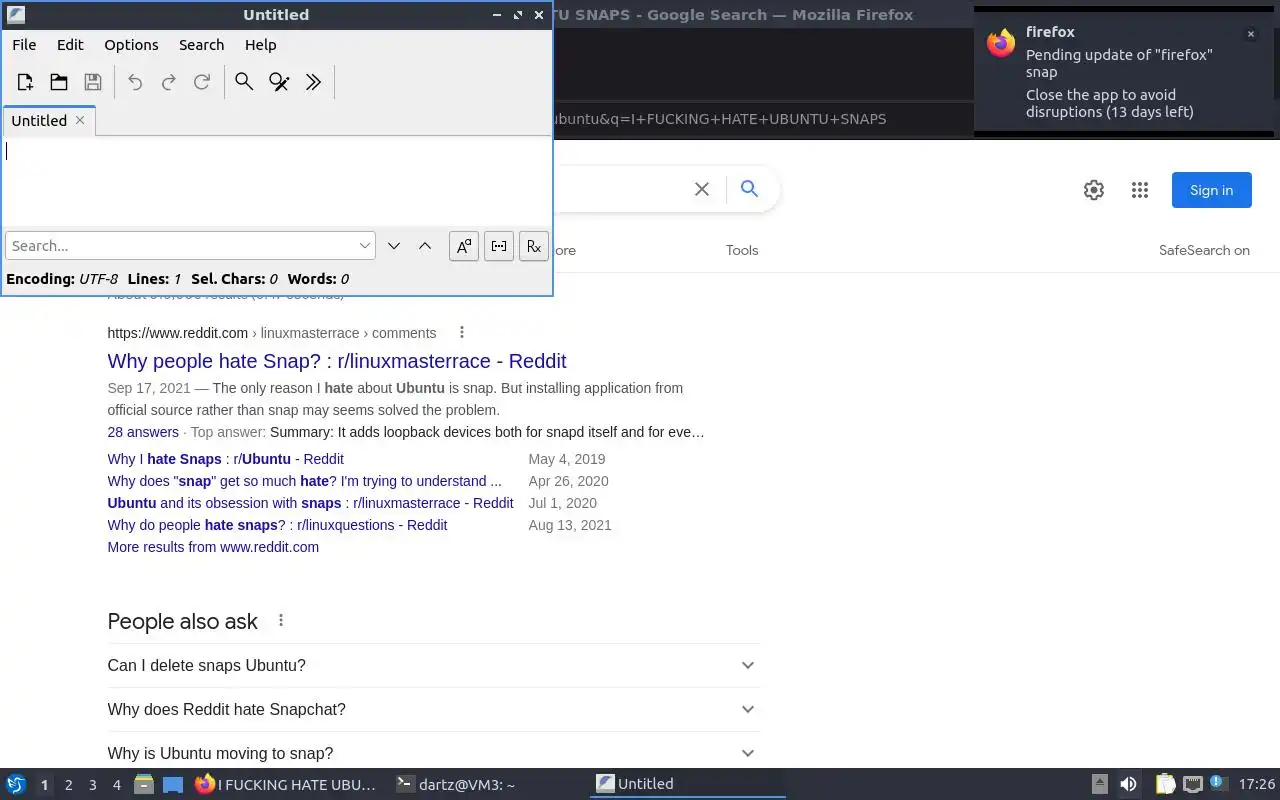This screenshot has width=1280, height=800.
Task: Open the File menu
Action: tap(24, 45)
